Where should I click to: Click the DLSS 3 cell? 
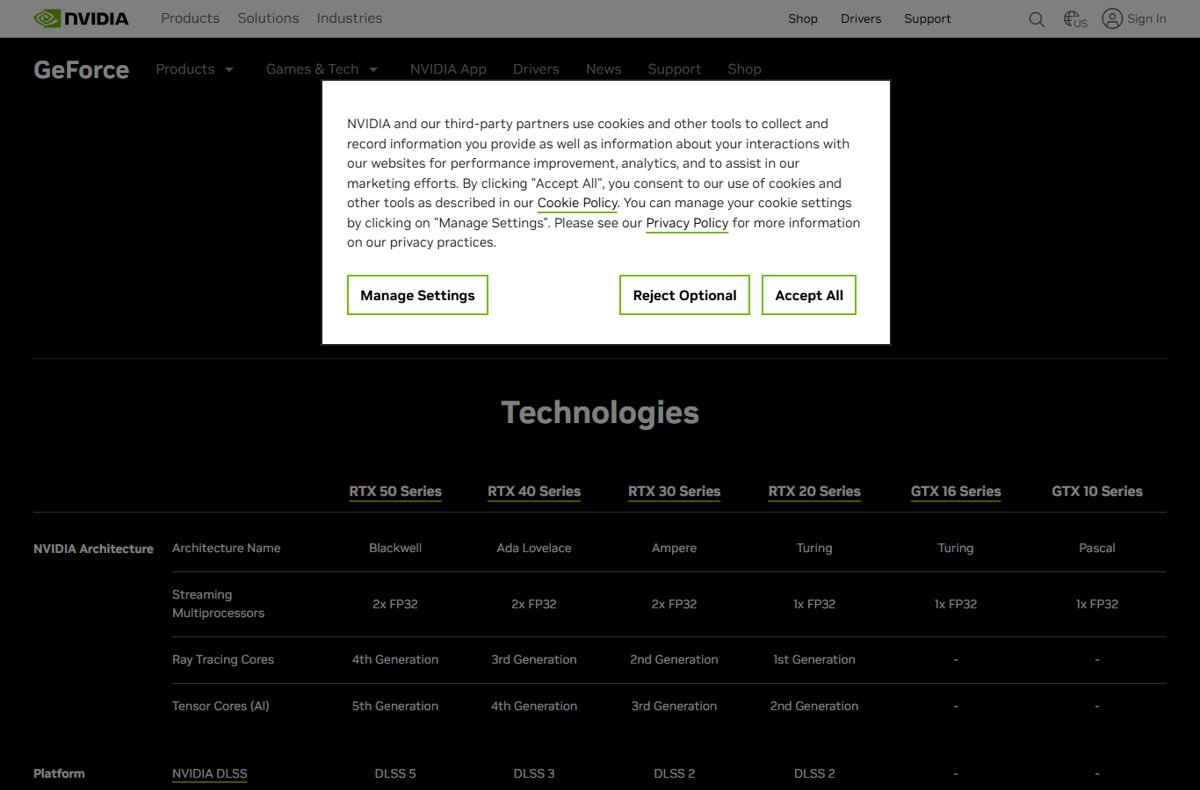pos(534,774)
